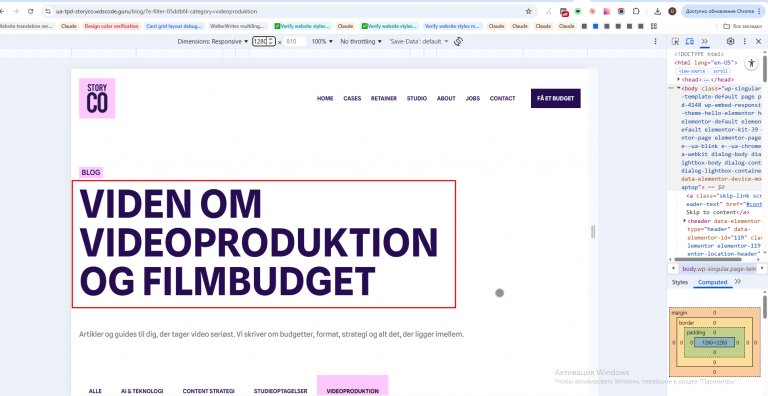Viewport: 768px width, 396px height.
Task: Expand the header element node
Action: (x=685, y=221)
